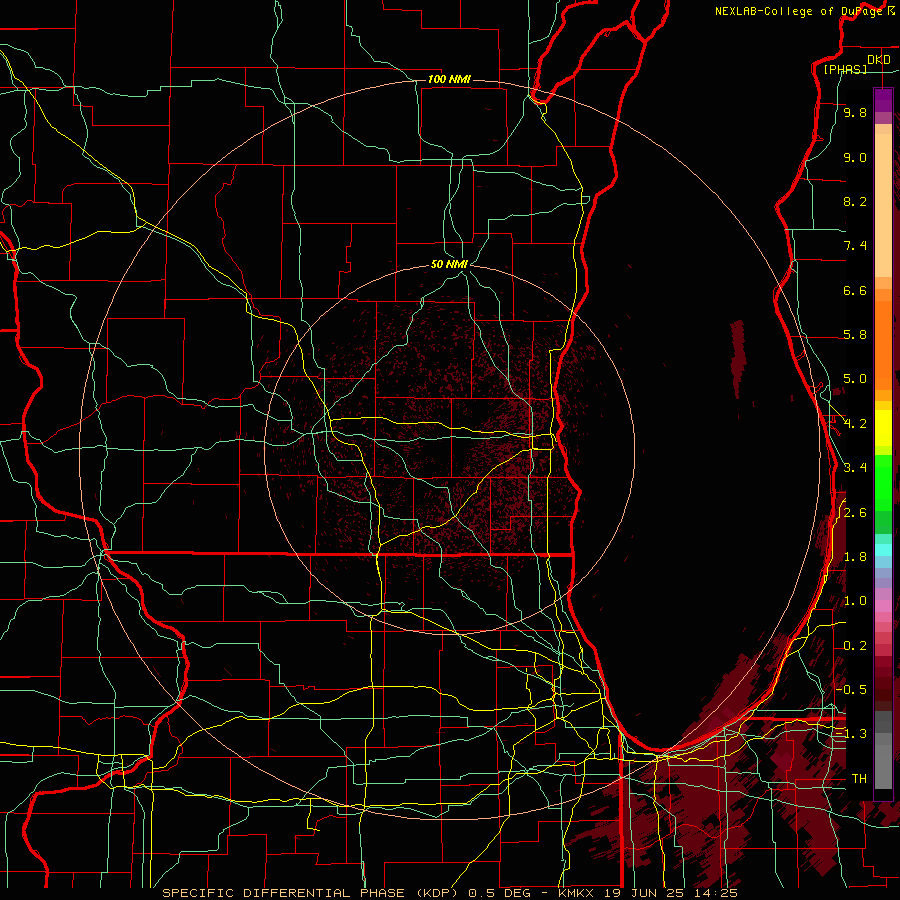Image resolution: width=900 pixels, height=900 pixels.
Task: Click the 9.0 value on the color scale
Action: (855, 158)
